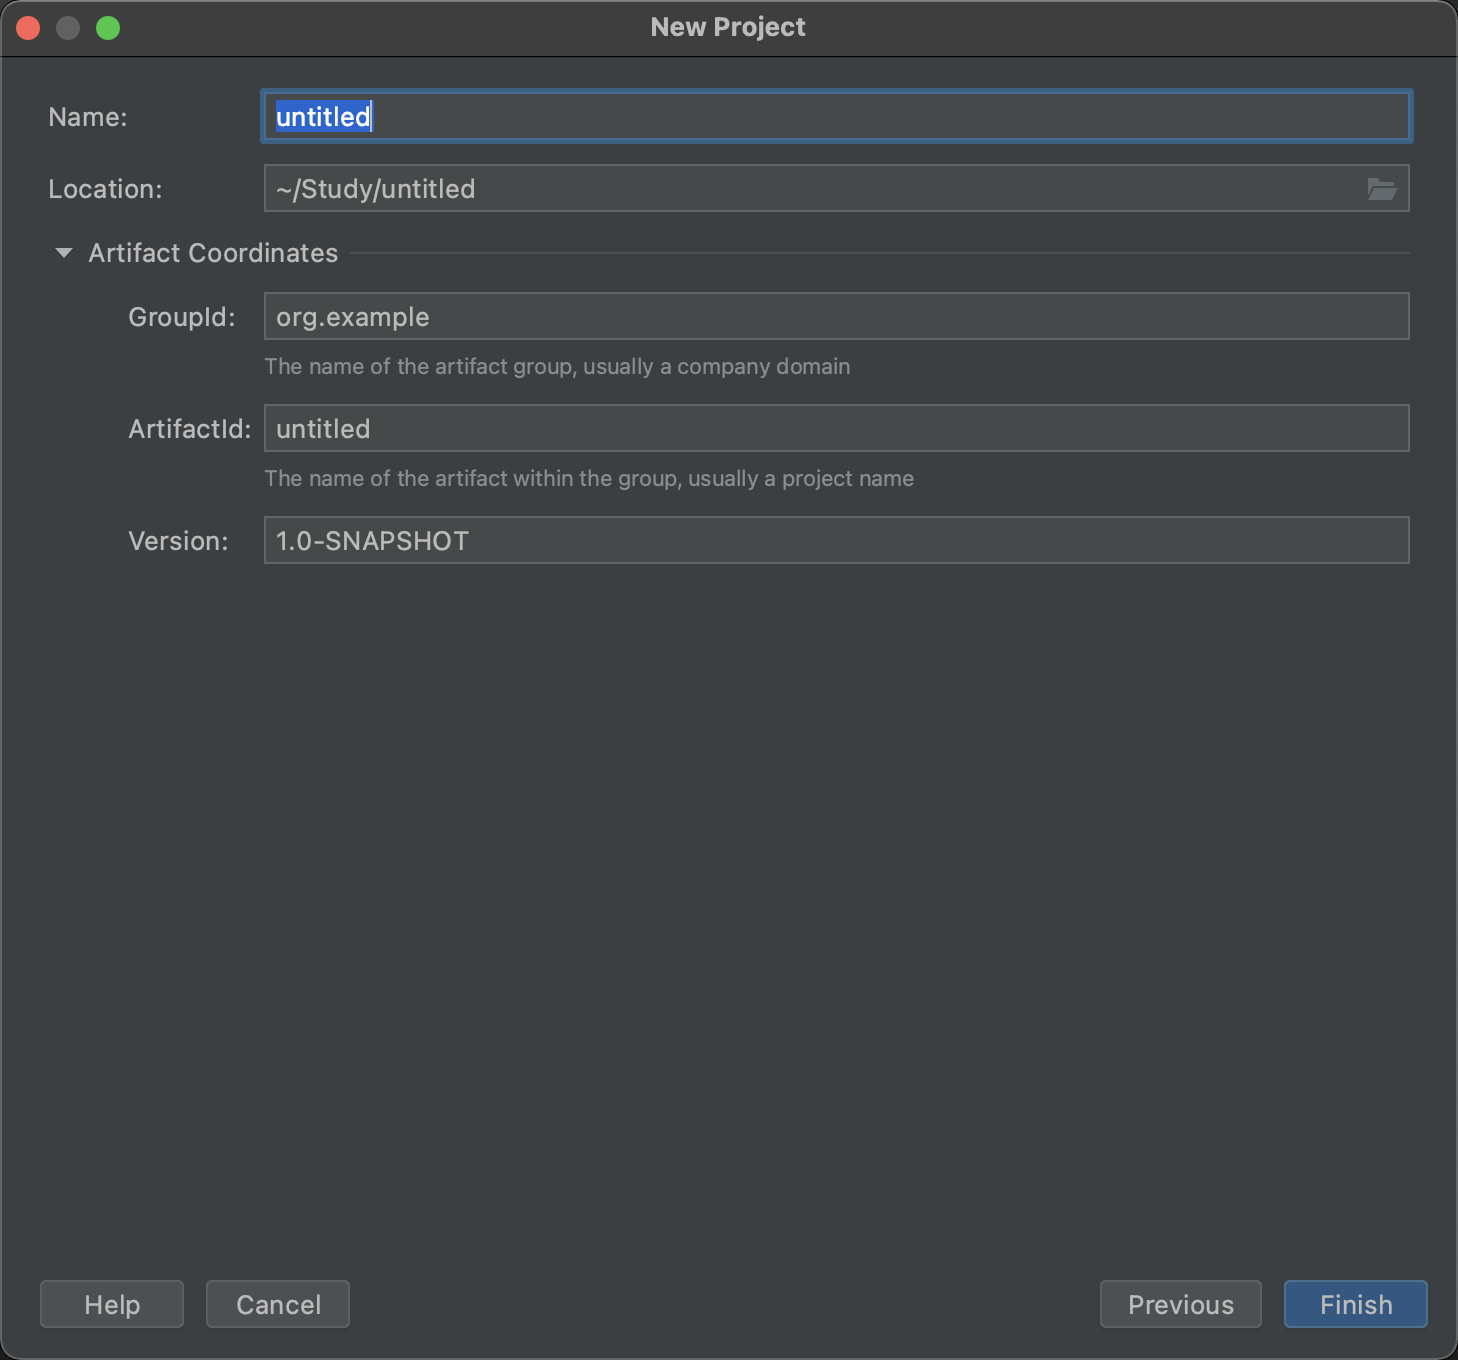
Task: Edit the ArtifactId field
Action: (837, 428)
